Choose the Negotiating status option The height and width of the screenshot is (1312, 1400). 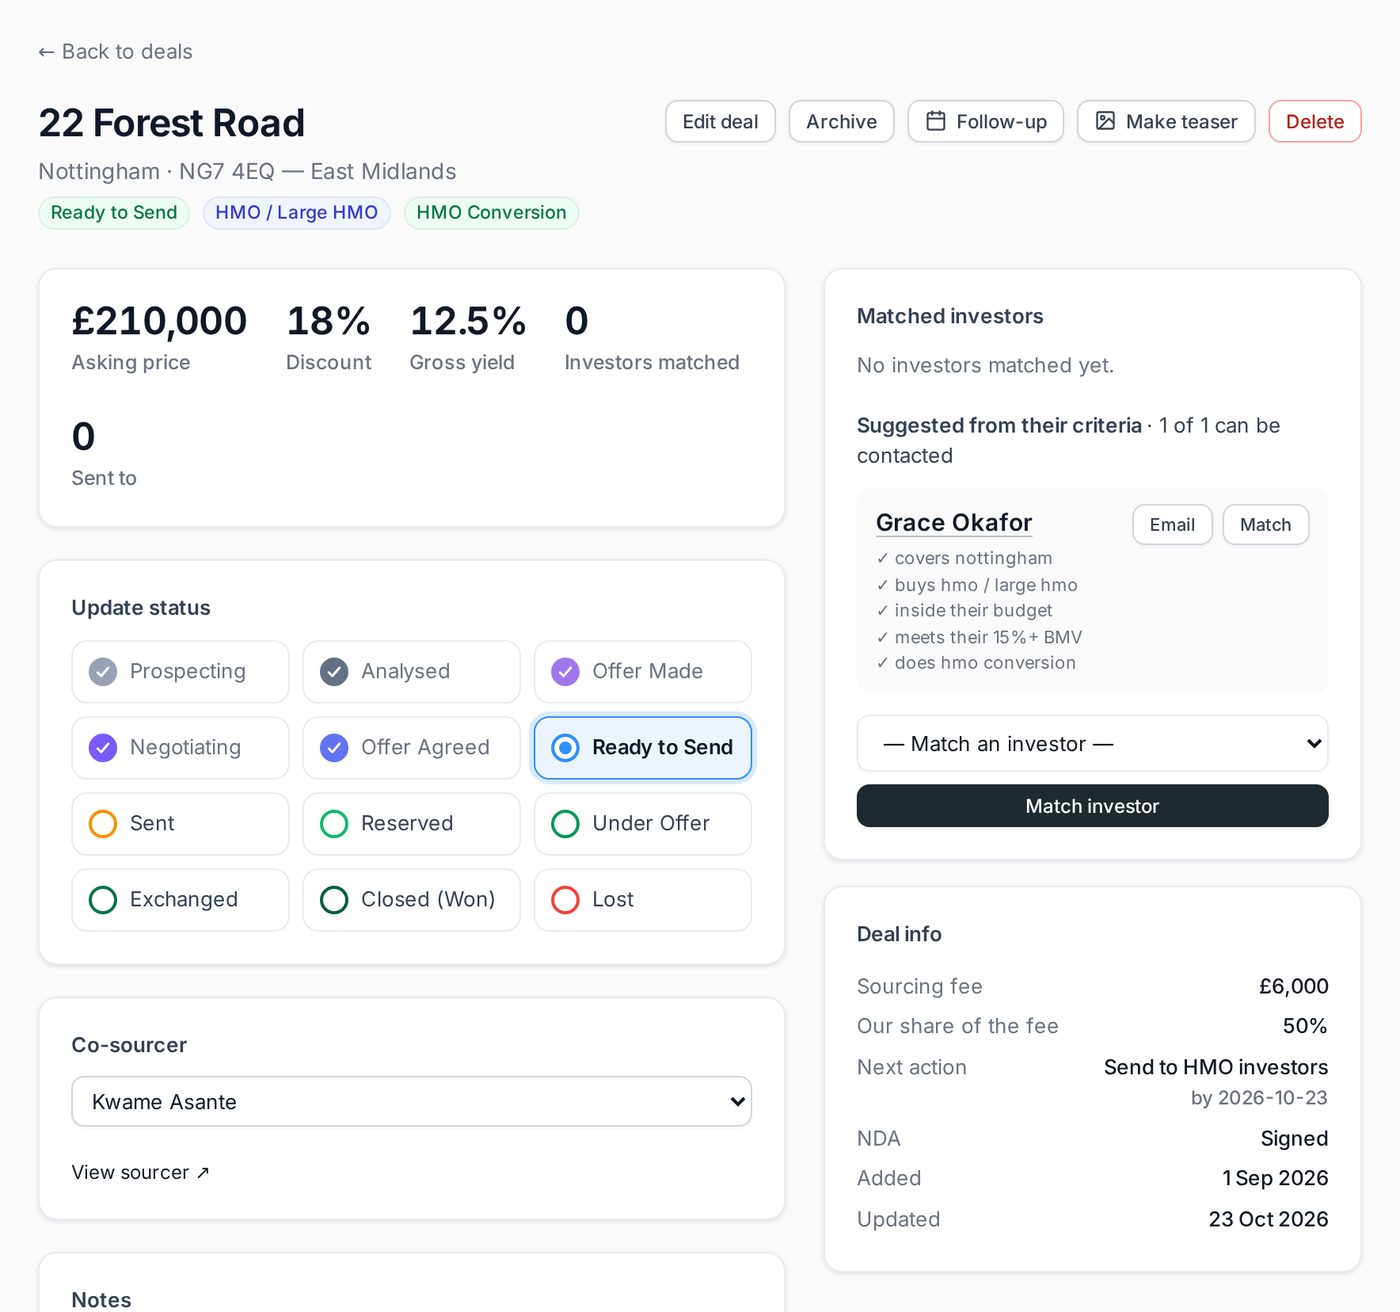tap(180, 748)
